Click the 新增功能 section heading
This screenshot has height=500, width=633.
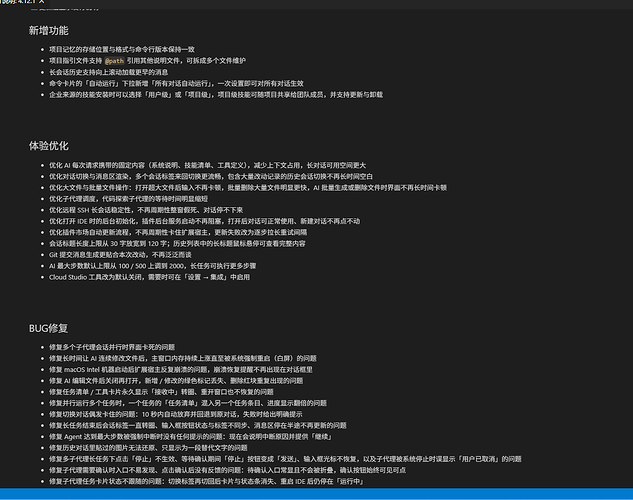pyautogui.click(x=48, y=31)
